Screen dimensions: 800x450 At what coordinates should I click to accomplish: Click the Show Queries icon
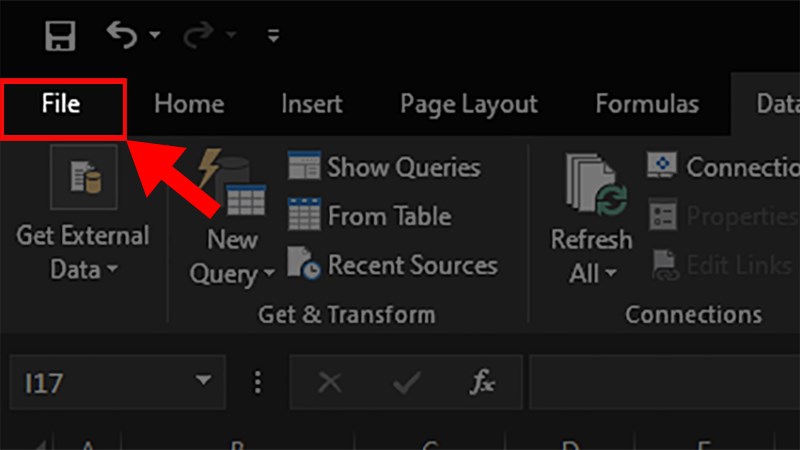pyautogui.click(x=304, y=167)
